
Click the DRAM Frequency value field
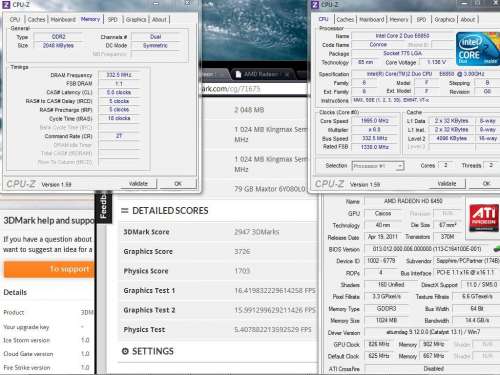click(119, 75)
